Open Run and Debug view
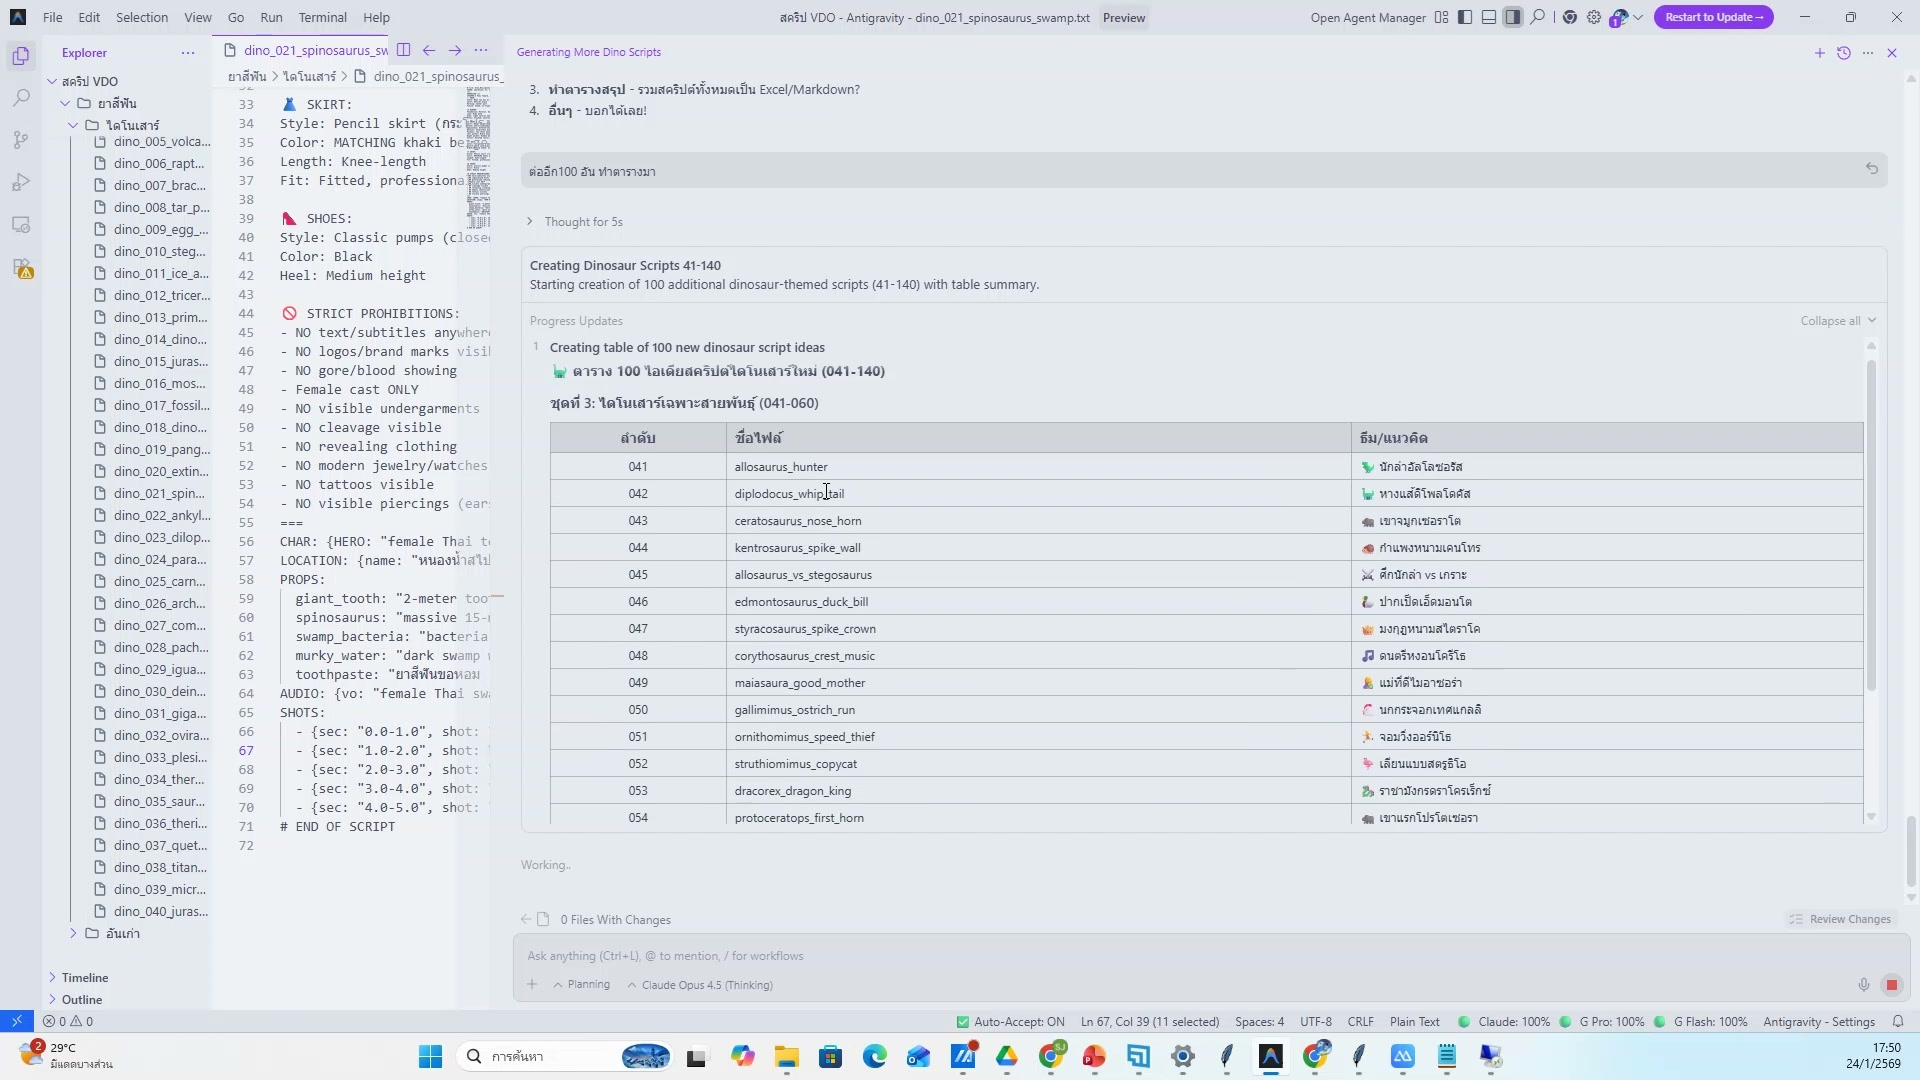The width and height of the screenshot is (1920, 1080). [21, 183]
